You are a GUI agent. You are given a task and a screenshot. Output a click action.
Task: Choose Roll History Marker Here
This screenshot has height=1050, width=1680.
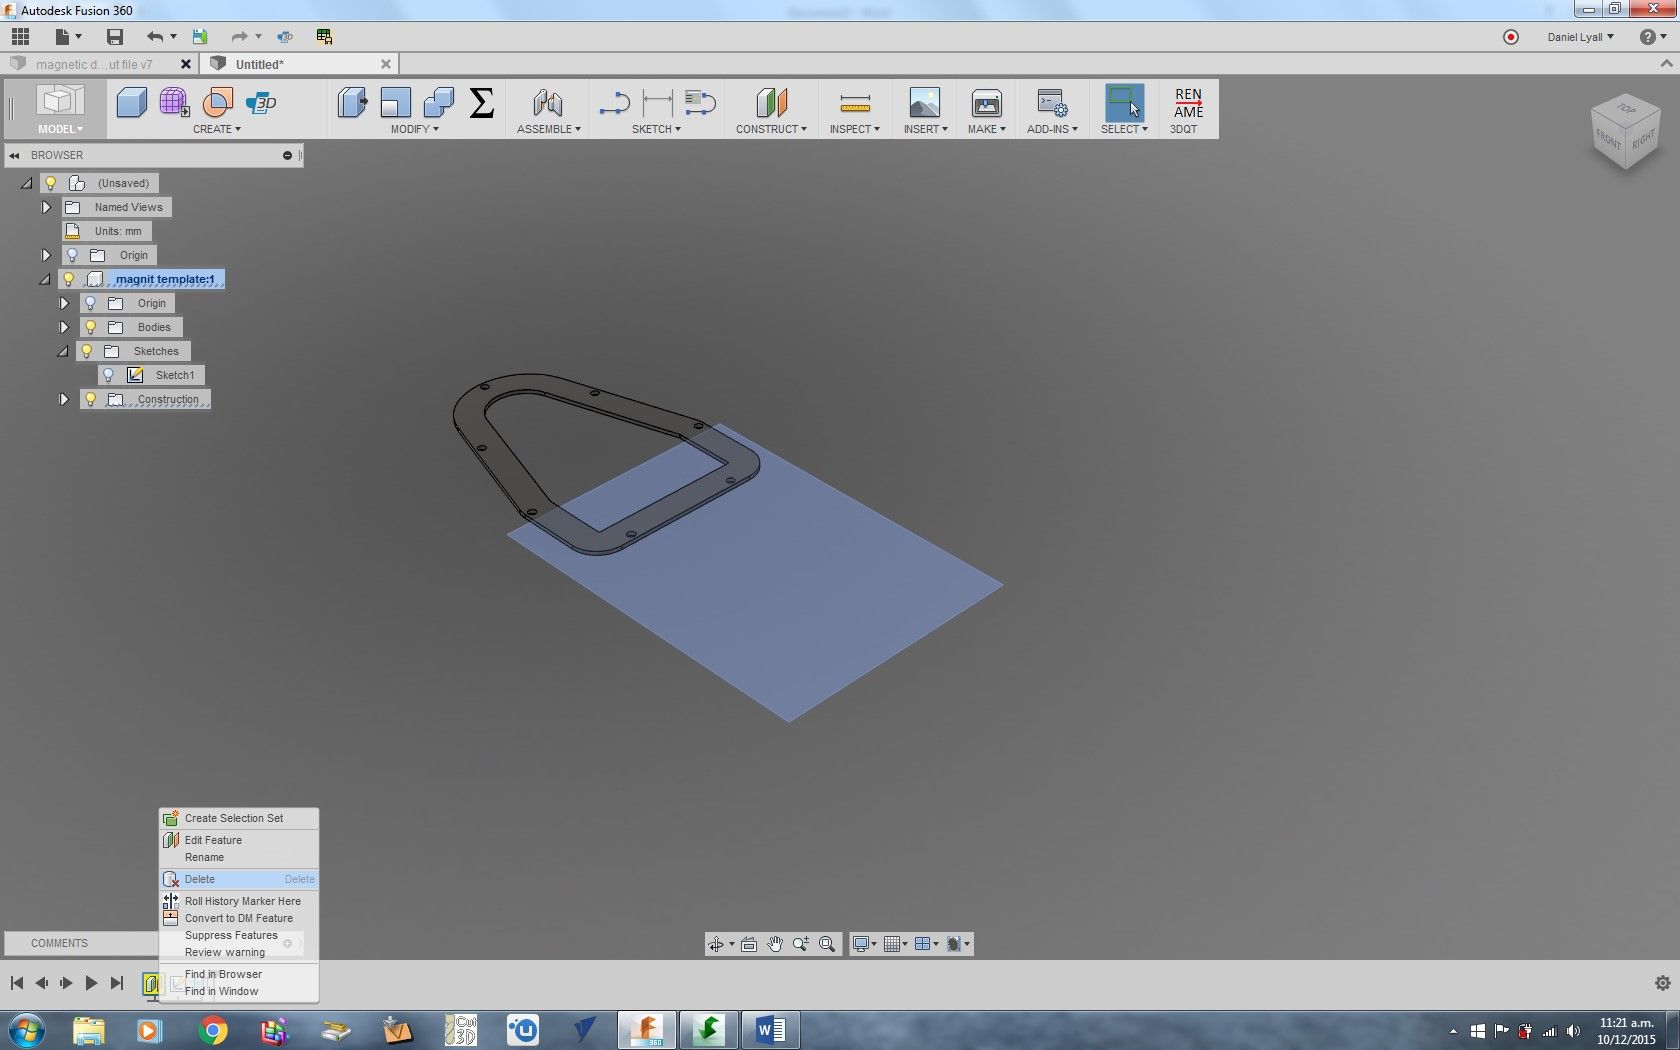pos(239,901)
